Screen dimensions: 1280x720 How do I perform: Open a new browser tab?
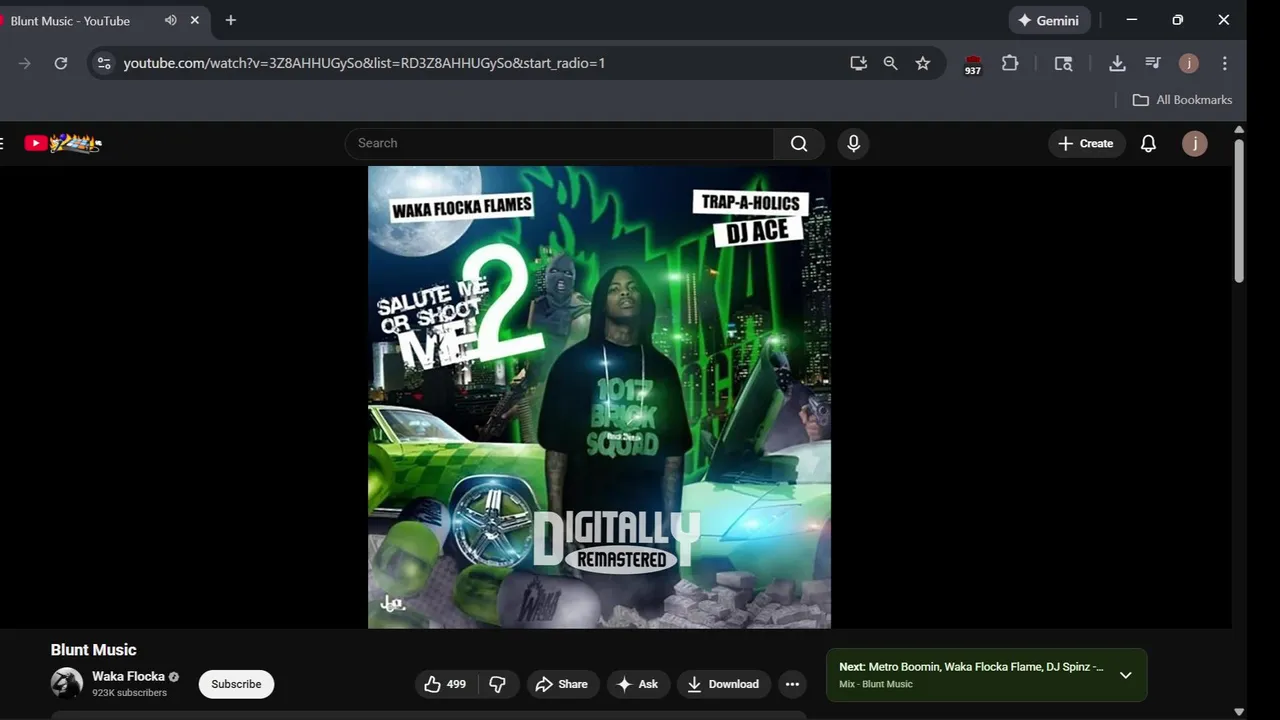click(x=231, y=20)
